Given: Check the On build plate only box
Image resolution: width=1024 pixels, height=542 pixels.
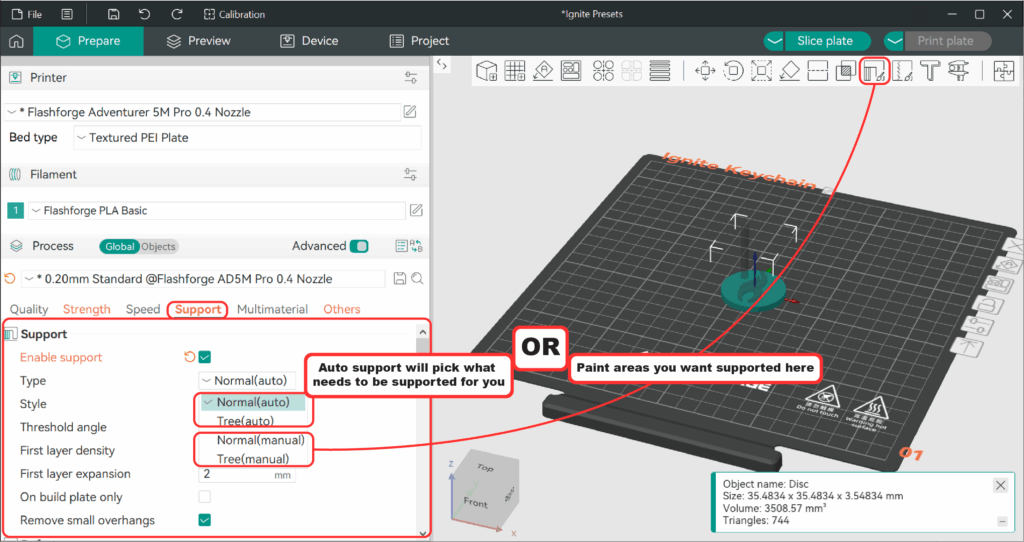Looking at the screenshot, I should coord(204,497).
